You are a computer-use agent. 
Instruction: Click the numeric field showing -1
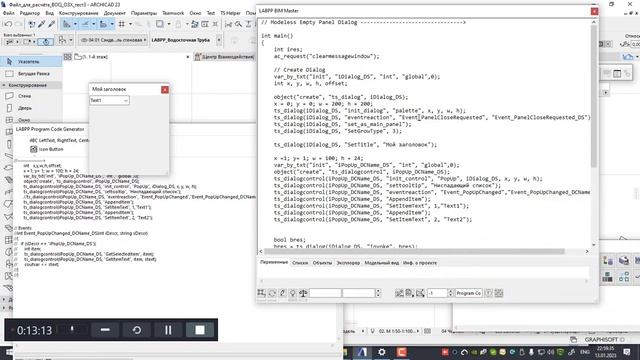(438, 293)
